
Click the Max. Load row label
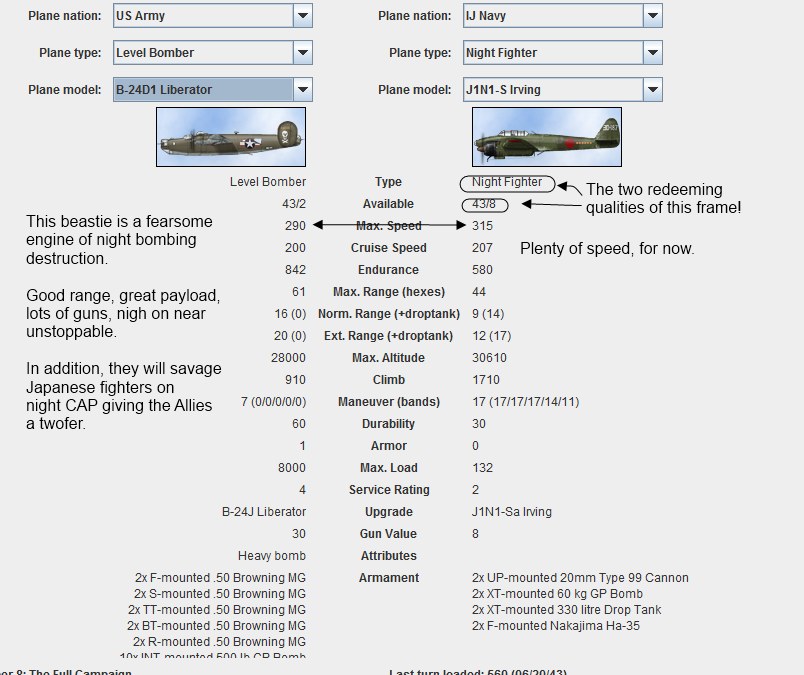[x=389, y=468]
